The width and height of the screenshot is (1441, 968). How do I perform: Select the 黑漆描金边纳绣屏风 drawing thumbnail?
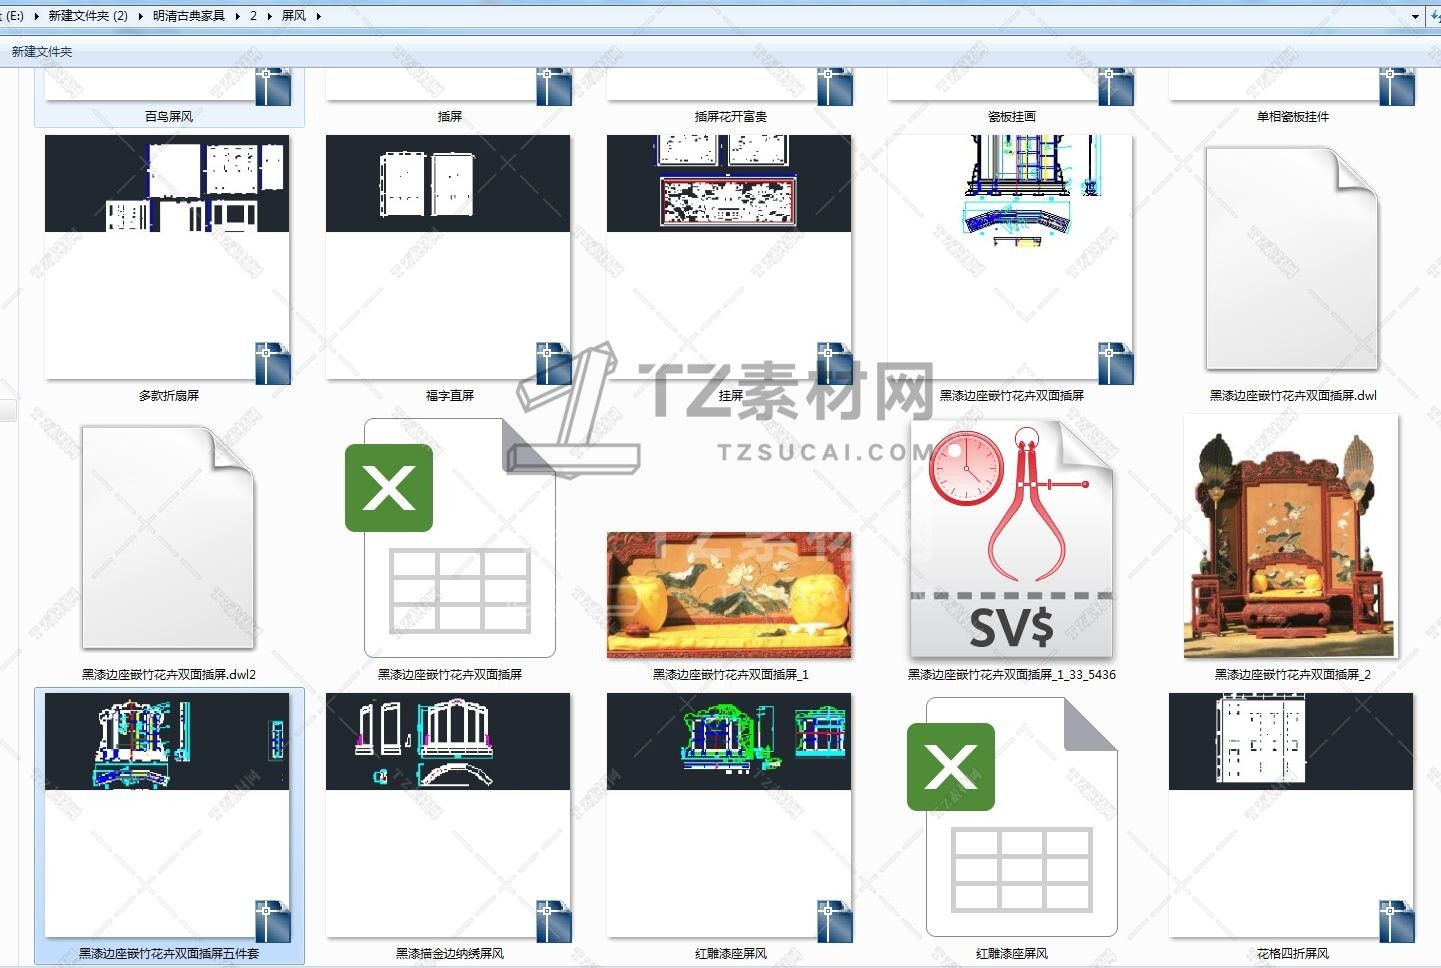449,816
